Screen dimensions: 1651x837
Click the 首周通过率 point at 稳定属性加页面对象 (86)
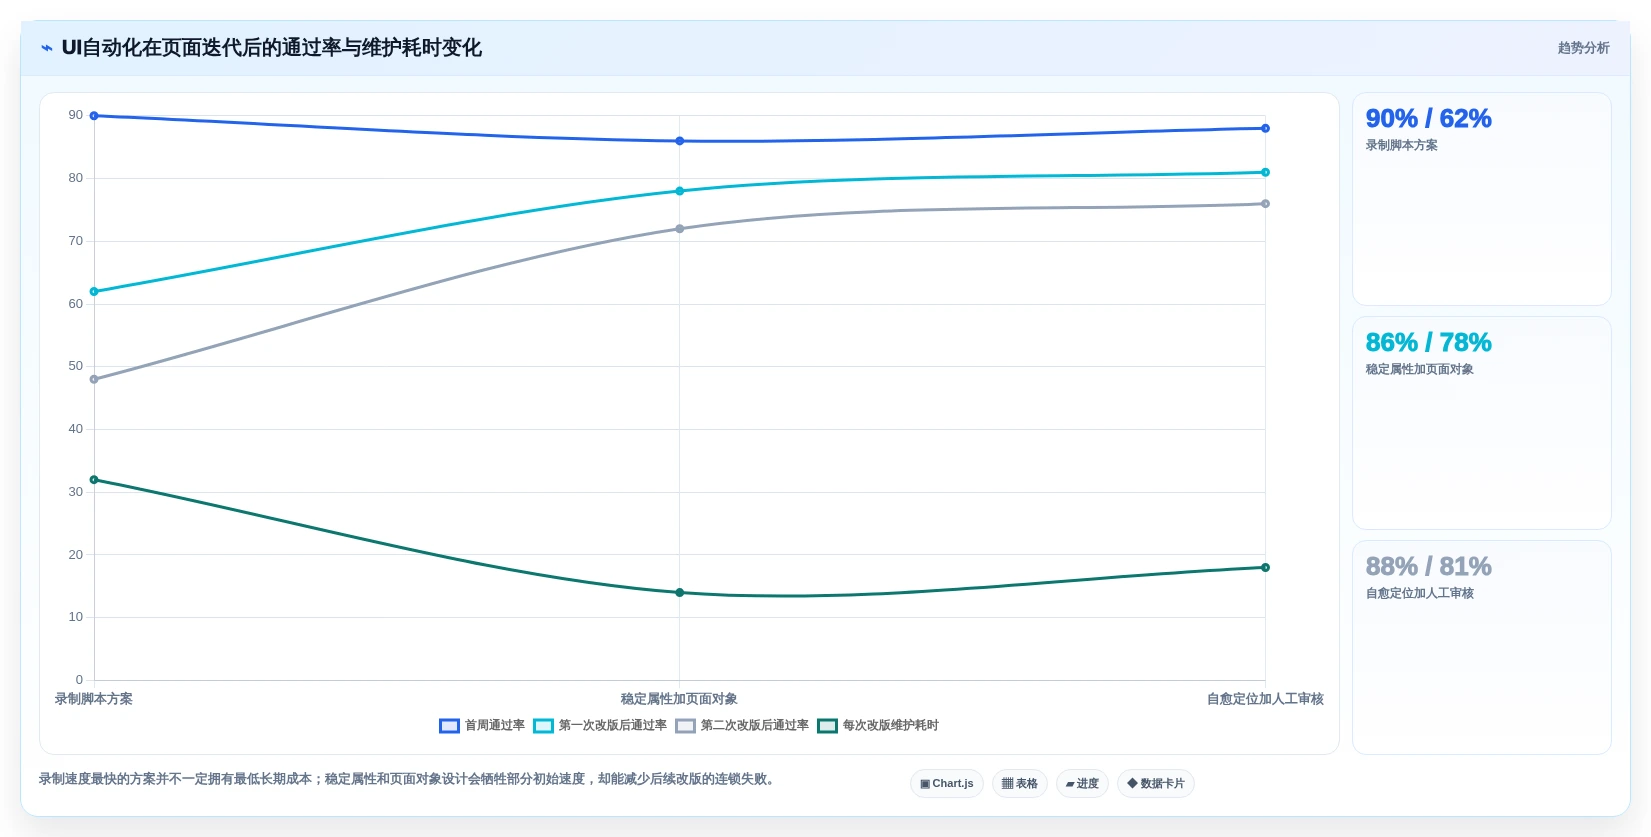[680, 141]
